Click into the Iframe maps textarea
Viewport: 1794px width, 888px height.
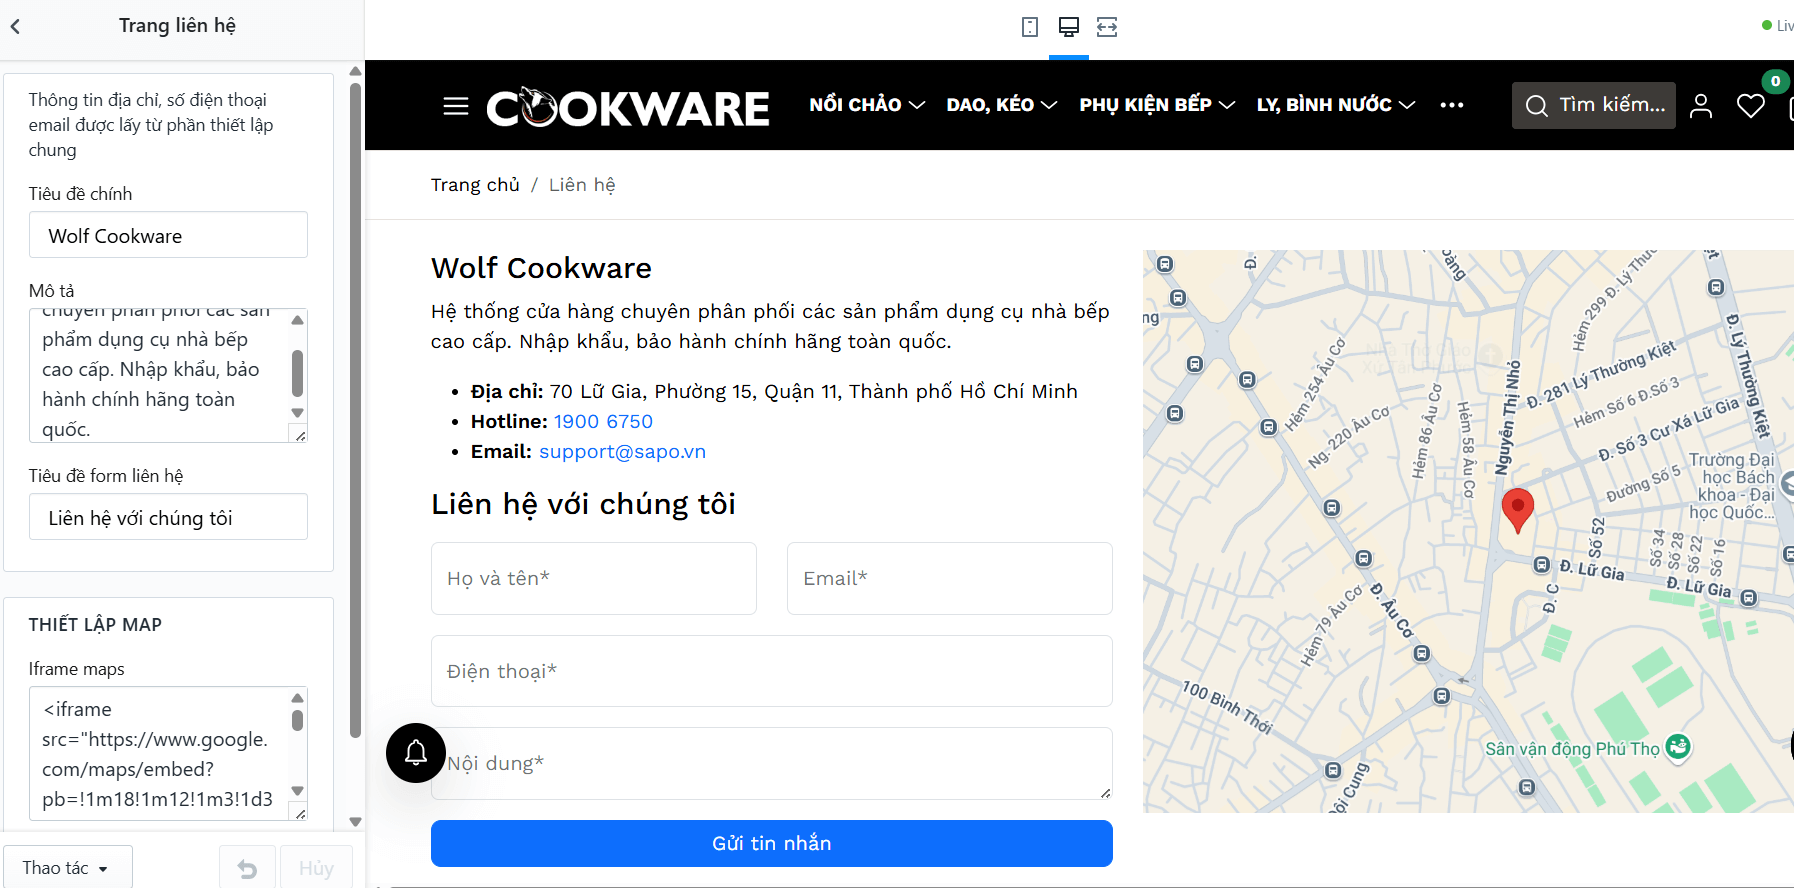pyautogui.click(x=159, y=753)
